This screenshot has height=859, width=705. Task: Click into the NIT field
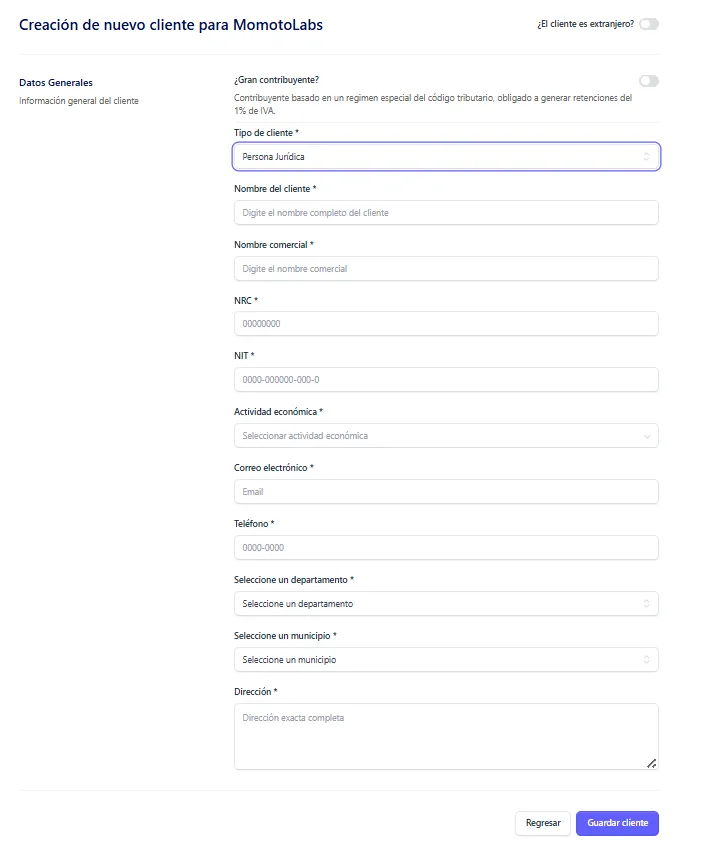point(446,380)
